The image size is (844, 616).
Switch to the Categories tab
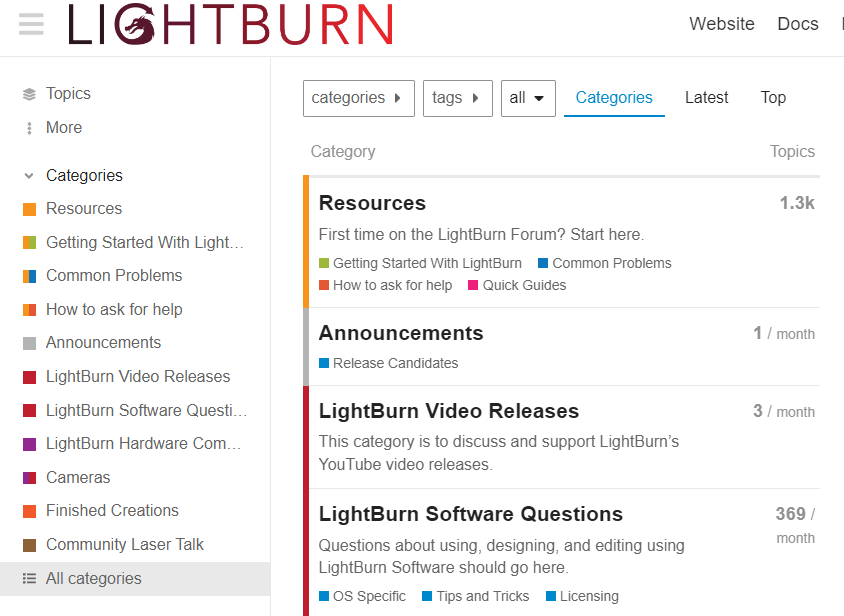point(614,97)
